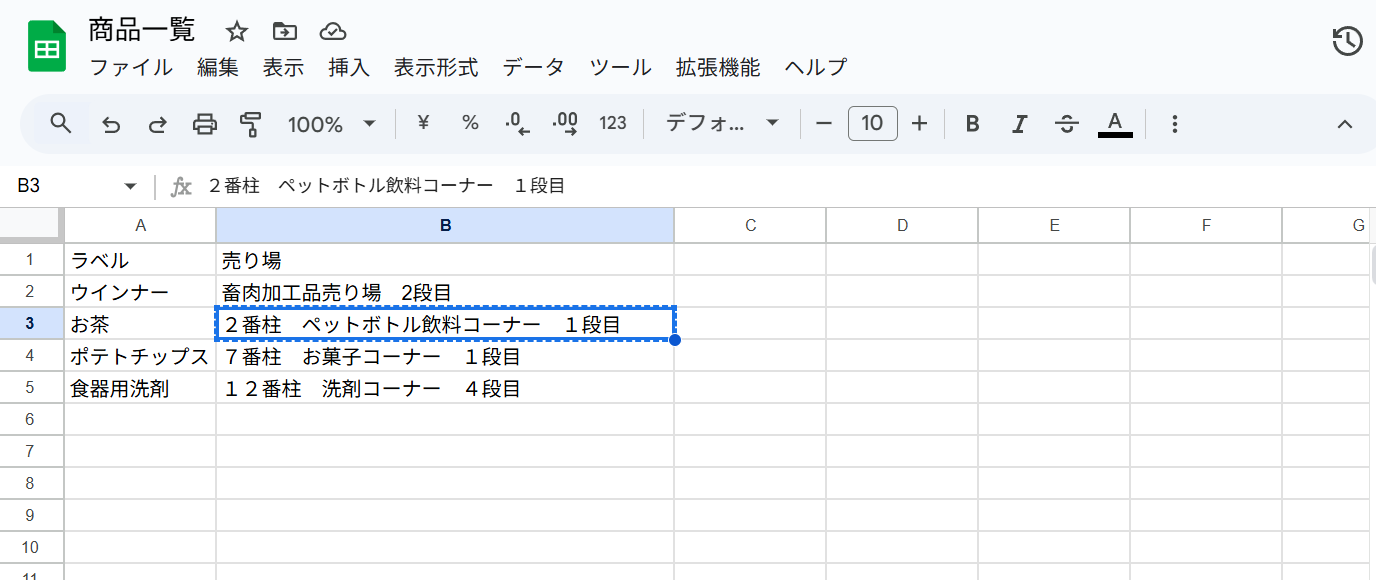Increase font size with plus button
1376x580 pixels.
[x=920, y=123]
